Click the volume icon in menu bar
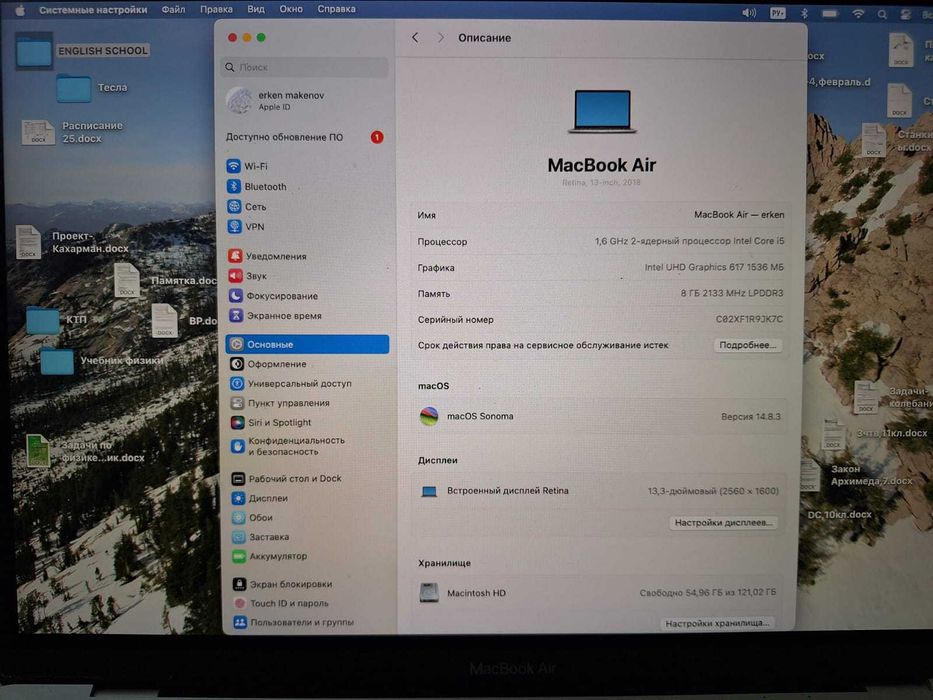 749,12
